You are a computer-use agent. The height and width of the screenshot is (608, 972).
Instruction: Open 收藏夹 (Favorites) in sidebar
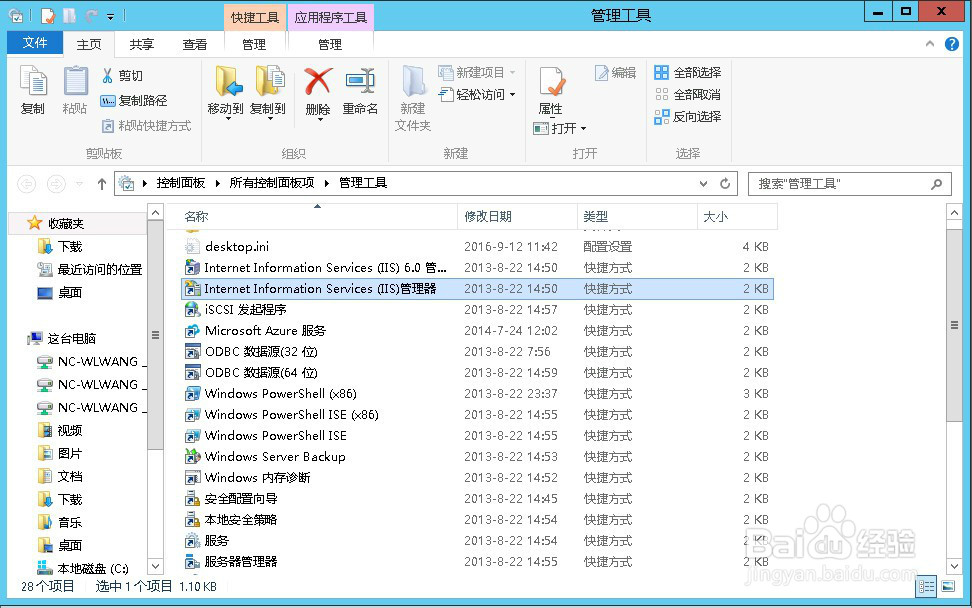66,223
